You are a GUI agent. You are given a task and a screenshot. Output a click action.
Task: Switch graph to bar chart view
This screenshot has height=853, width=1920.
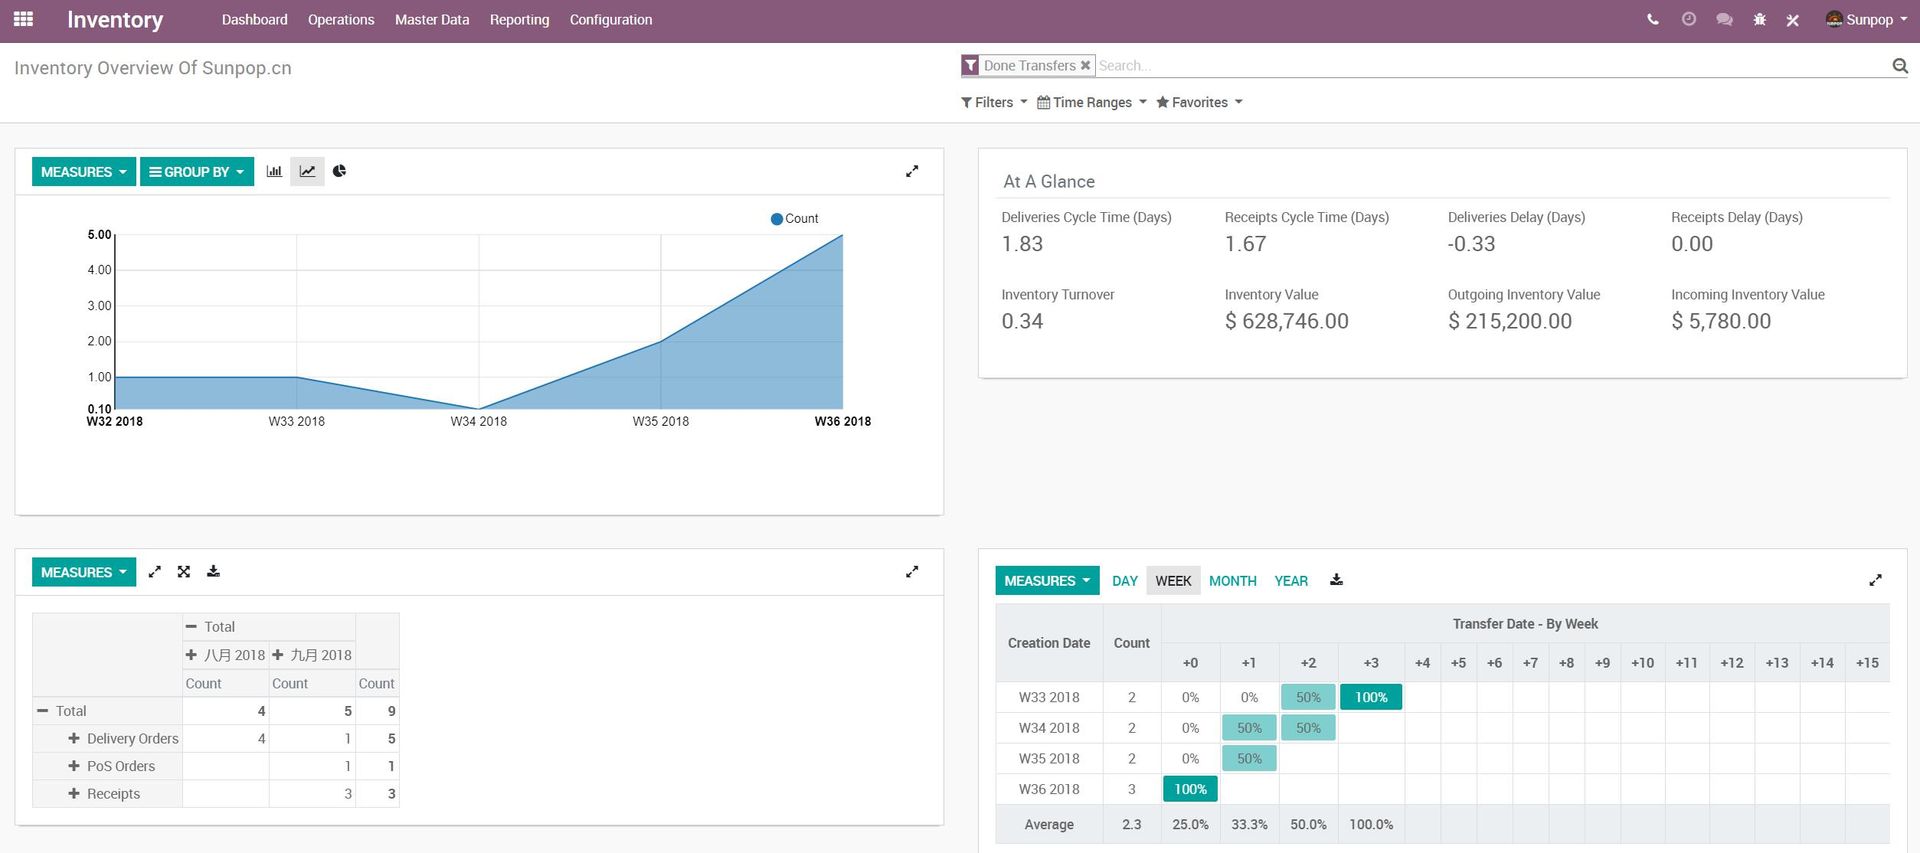tap(274, 171)
